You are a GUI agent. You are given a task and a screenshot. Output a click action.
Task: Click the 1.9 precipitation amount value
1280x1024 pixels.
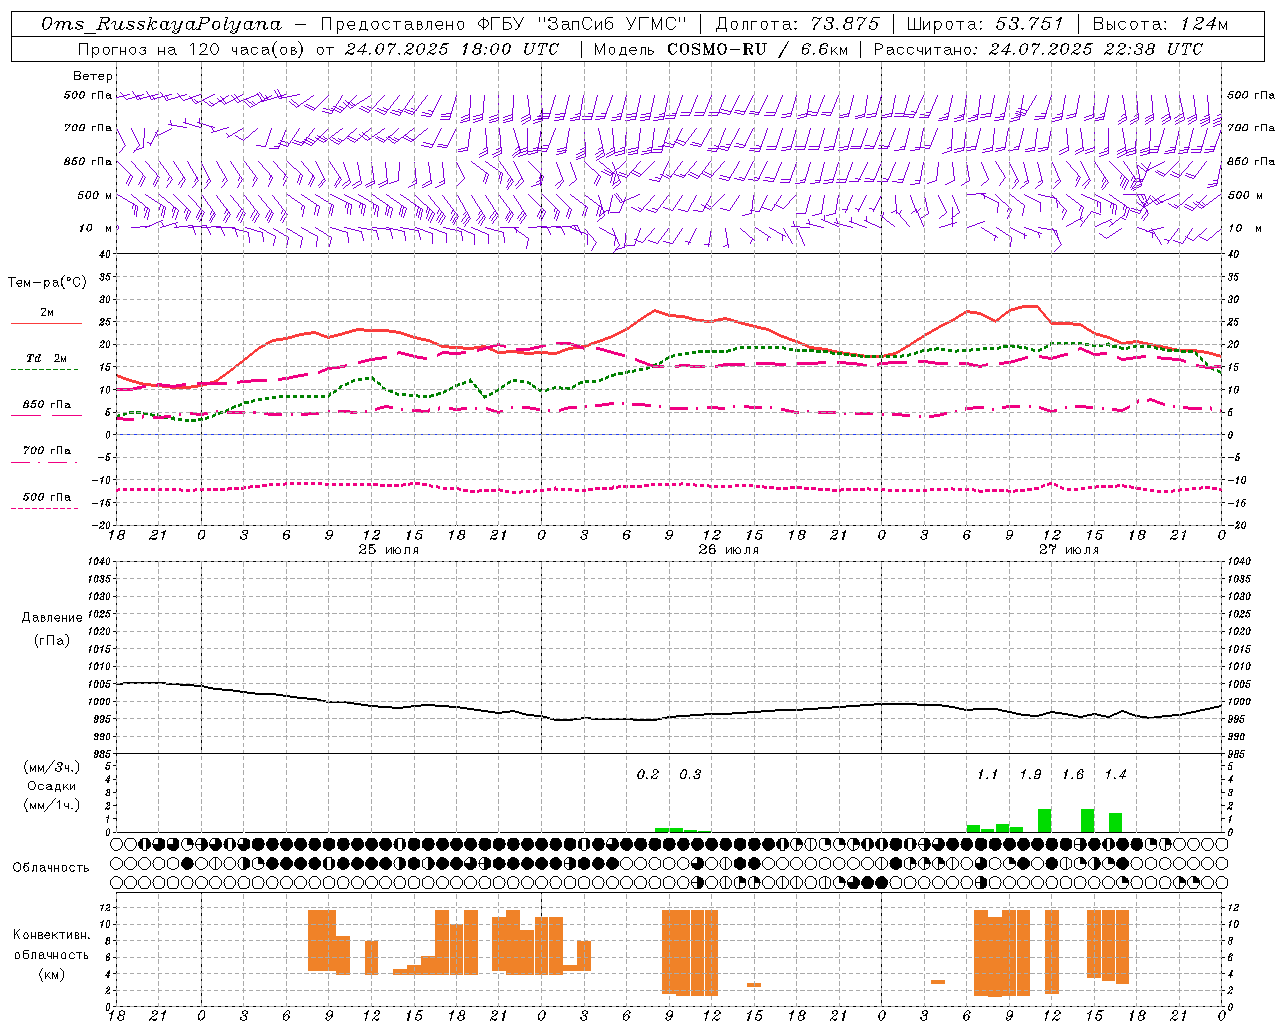1030,775
